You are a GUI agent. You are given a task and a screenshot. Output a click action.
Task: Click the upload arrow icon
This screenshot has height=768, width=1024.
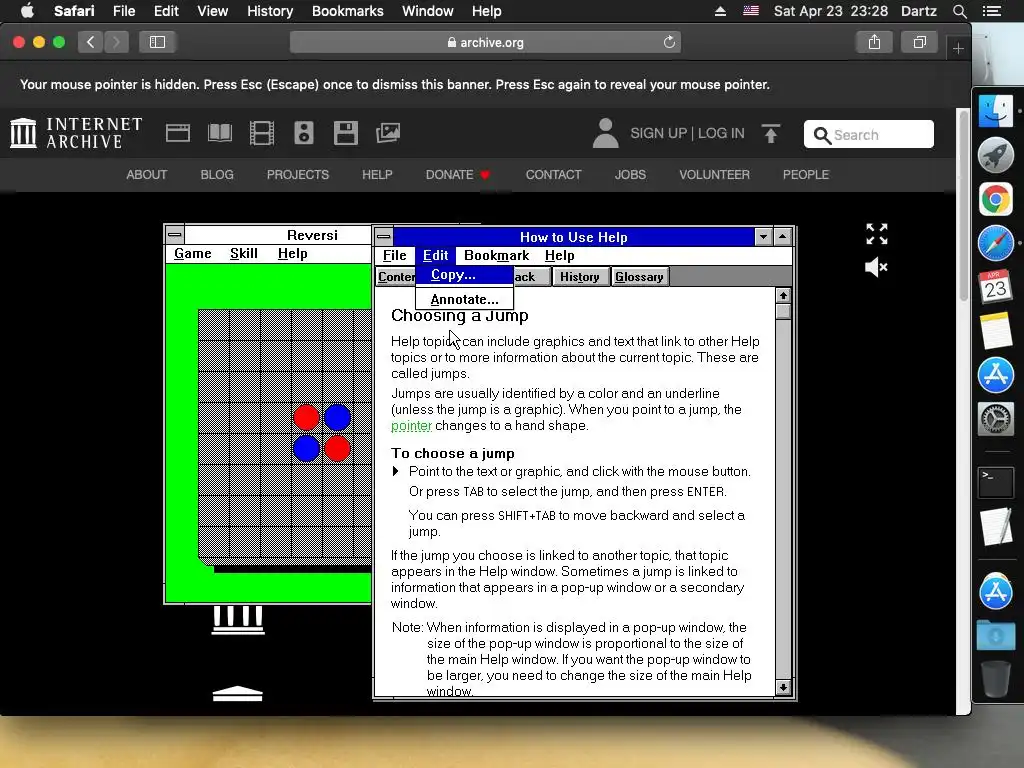(x=771, y=133)
